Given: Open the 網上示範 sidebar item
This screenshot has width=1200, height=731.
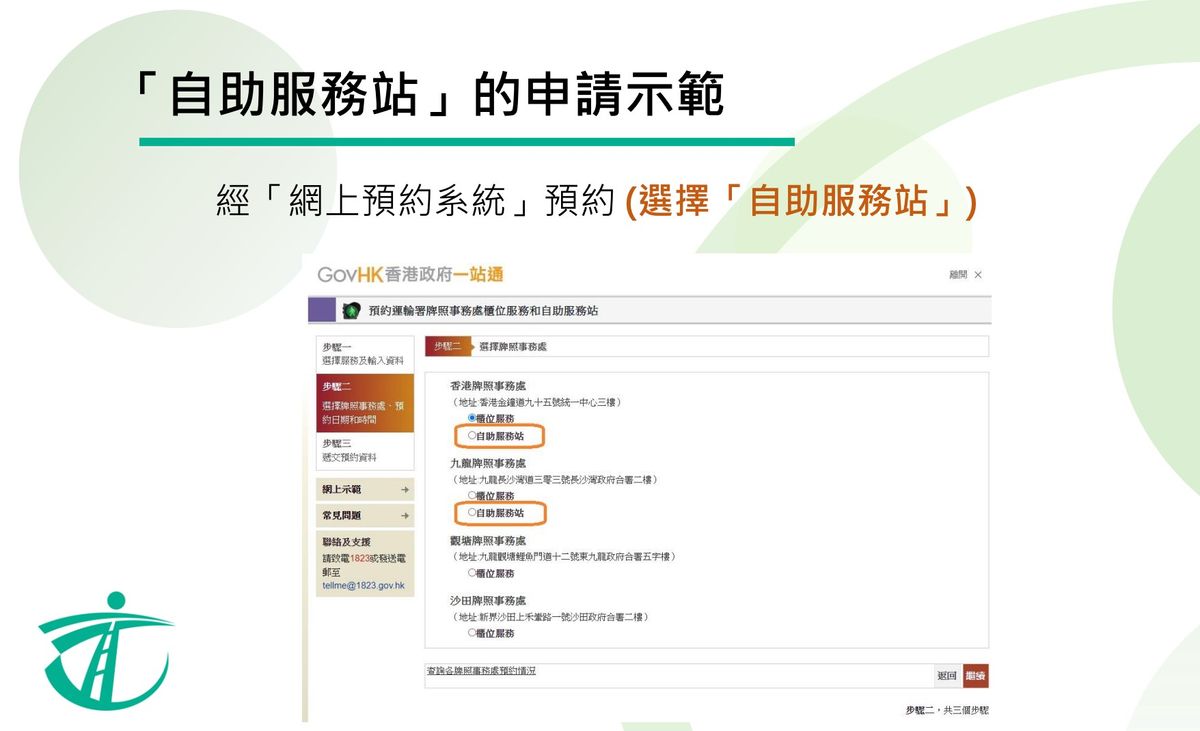Looking at the screenshot, I should tap(365, 490).
